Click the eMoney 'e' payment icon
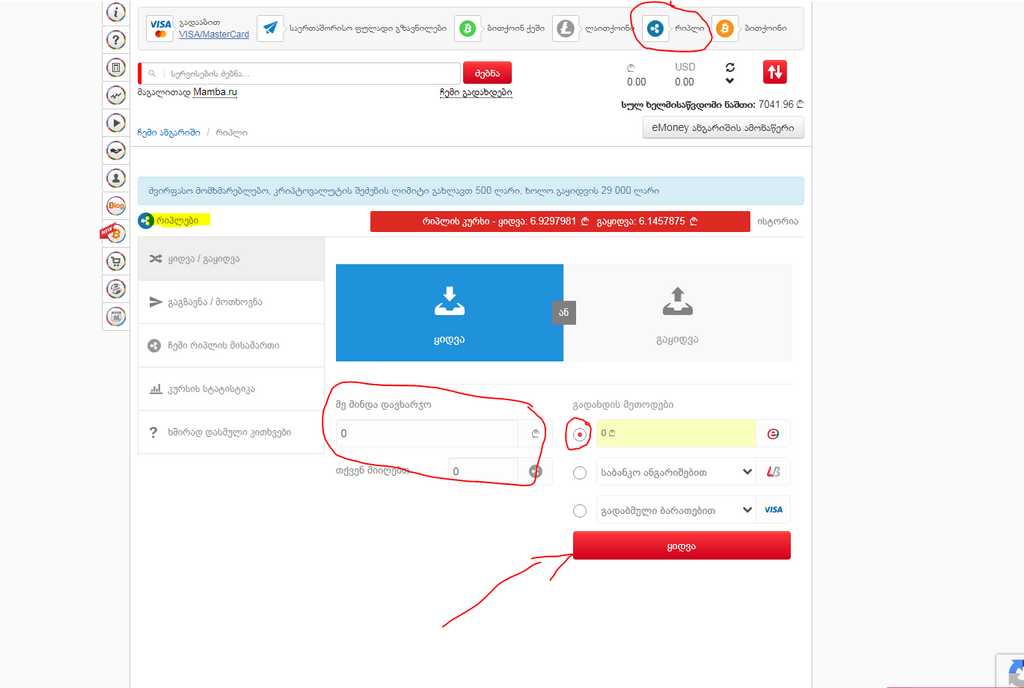The width and height of the screenshot is (1024, 688). (773, 433)
